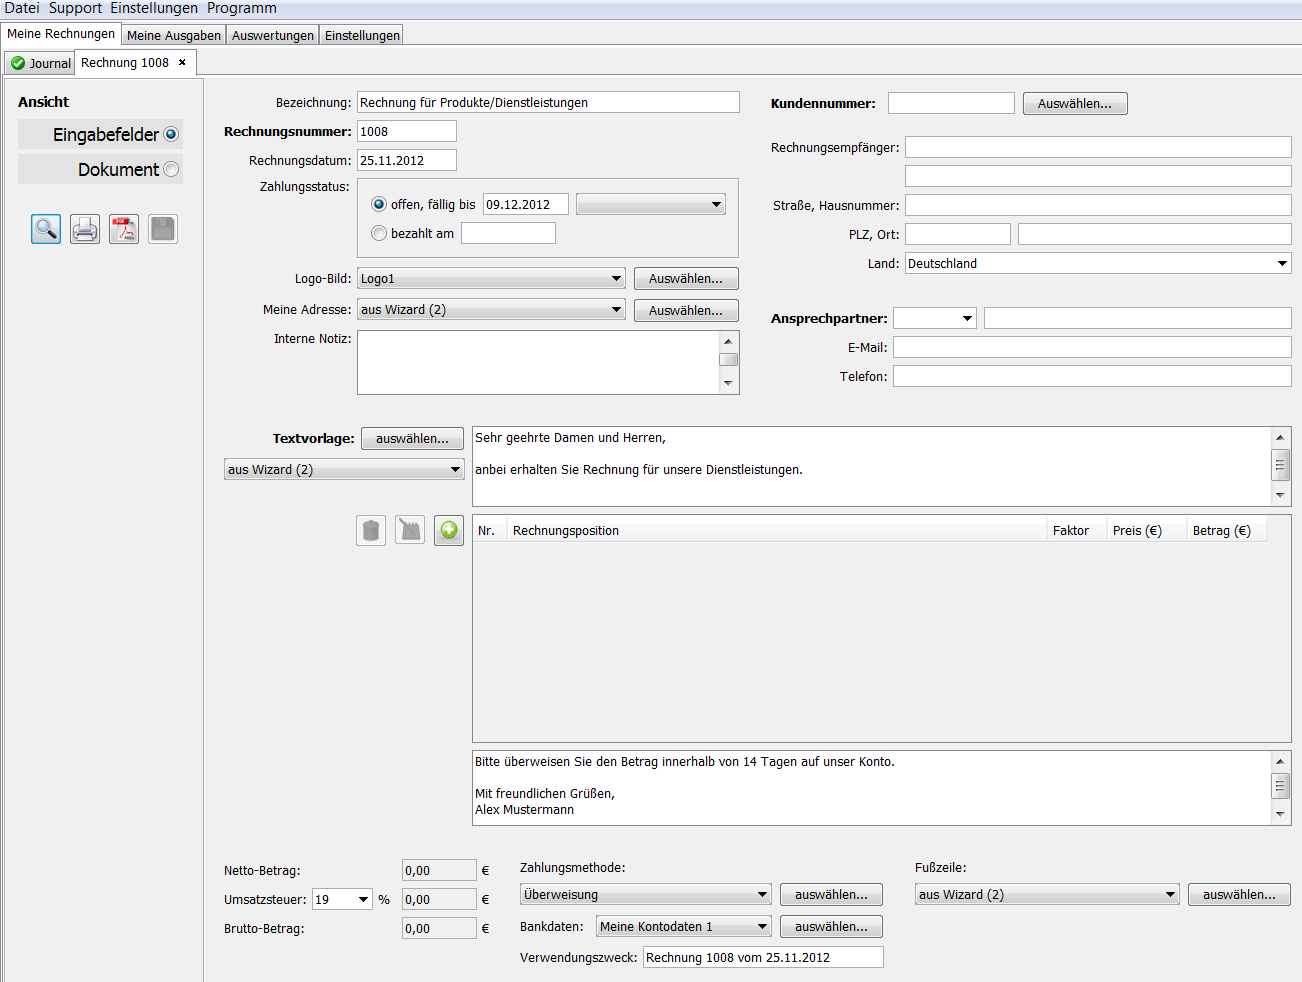Image resolution: width=1302 pixels, height=982 pixels.
Task: Click the magnifying glass preview icon
Action: tap(46, 229)
